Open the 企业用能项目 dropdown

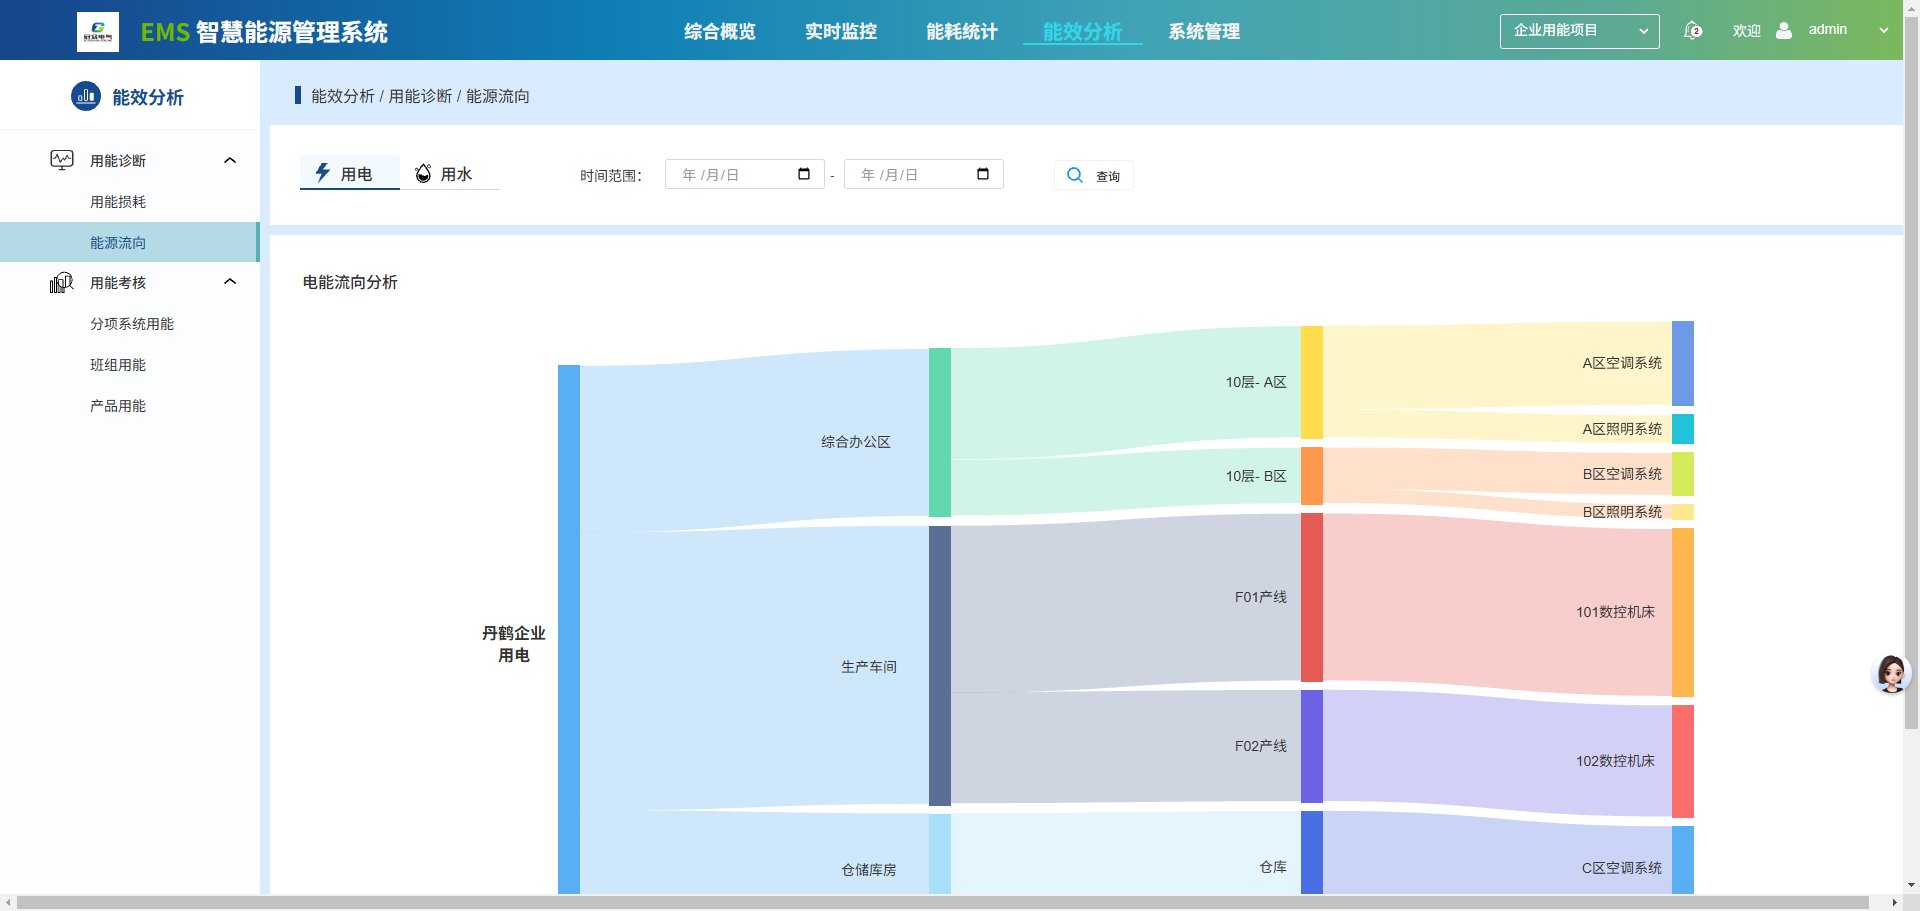point(1580,31)
